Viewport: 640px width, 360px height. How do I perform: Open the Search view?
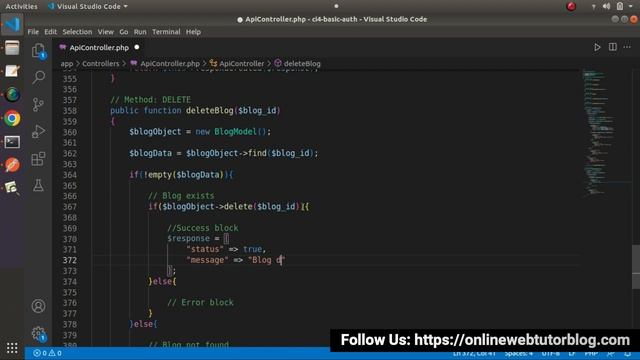pos(38,77)
